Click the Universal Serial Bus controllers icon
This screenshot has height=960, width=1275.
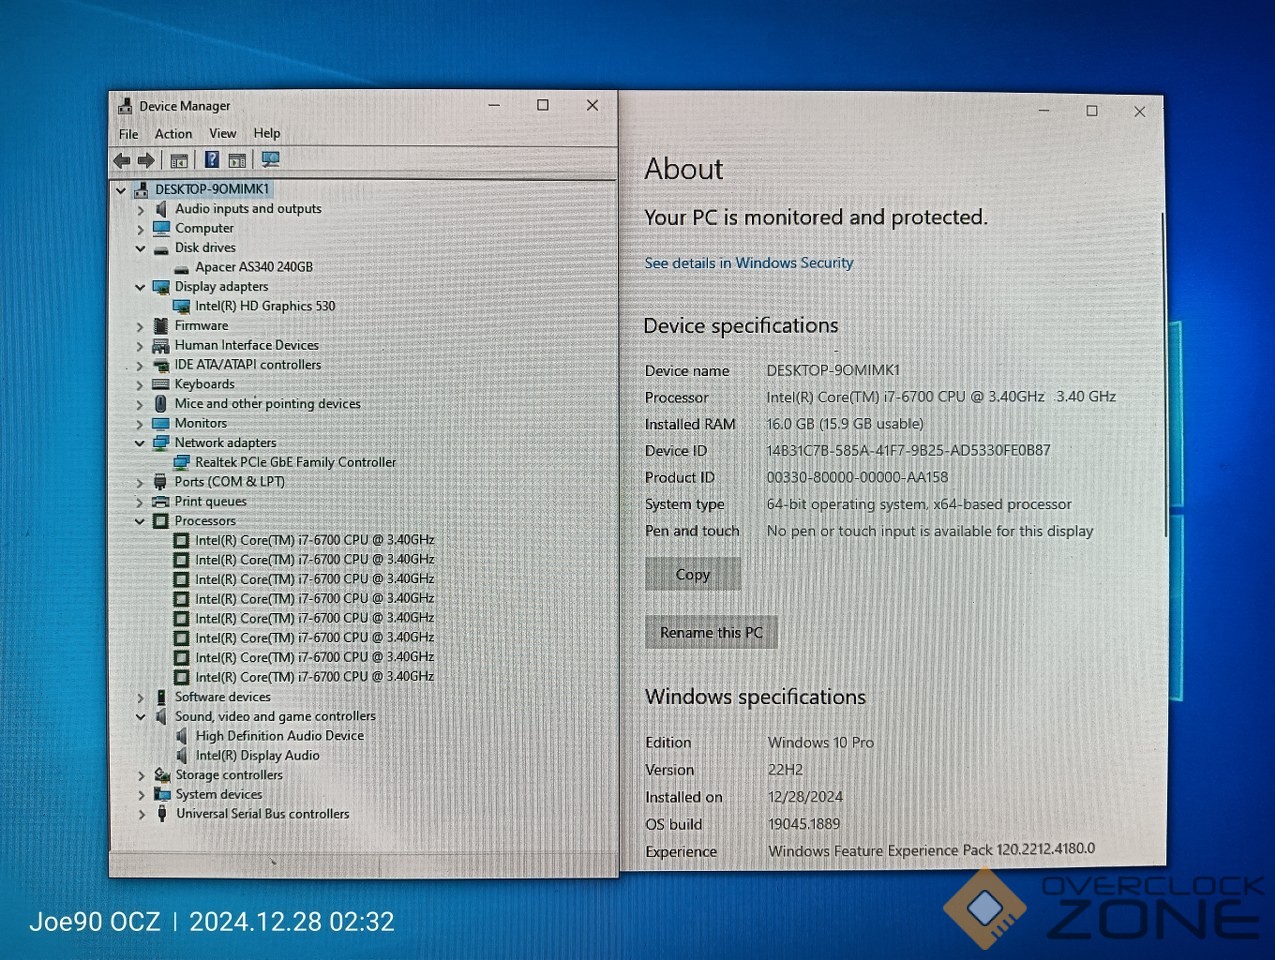click(162, 814)
